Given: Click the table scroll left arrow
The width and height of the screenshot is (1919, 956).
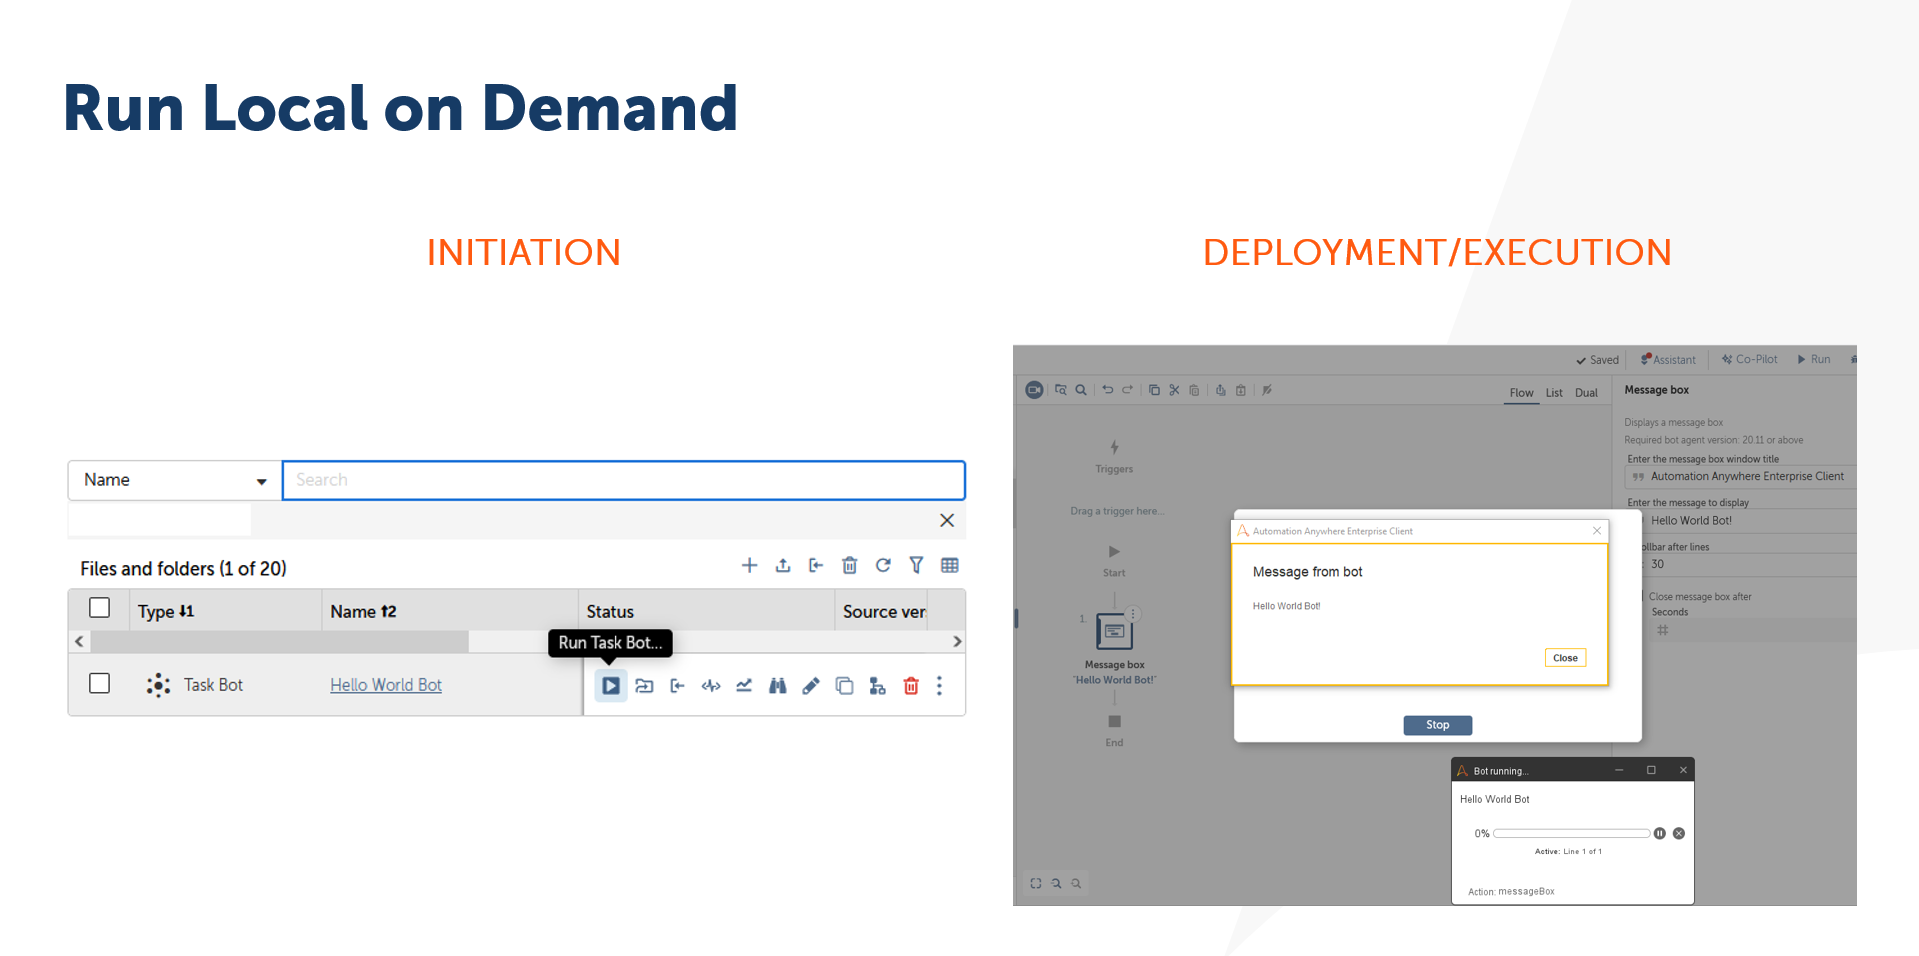Looking at the screenshot, I should (79, 641).
